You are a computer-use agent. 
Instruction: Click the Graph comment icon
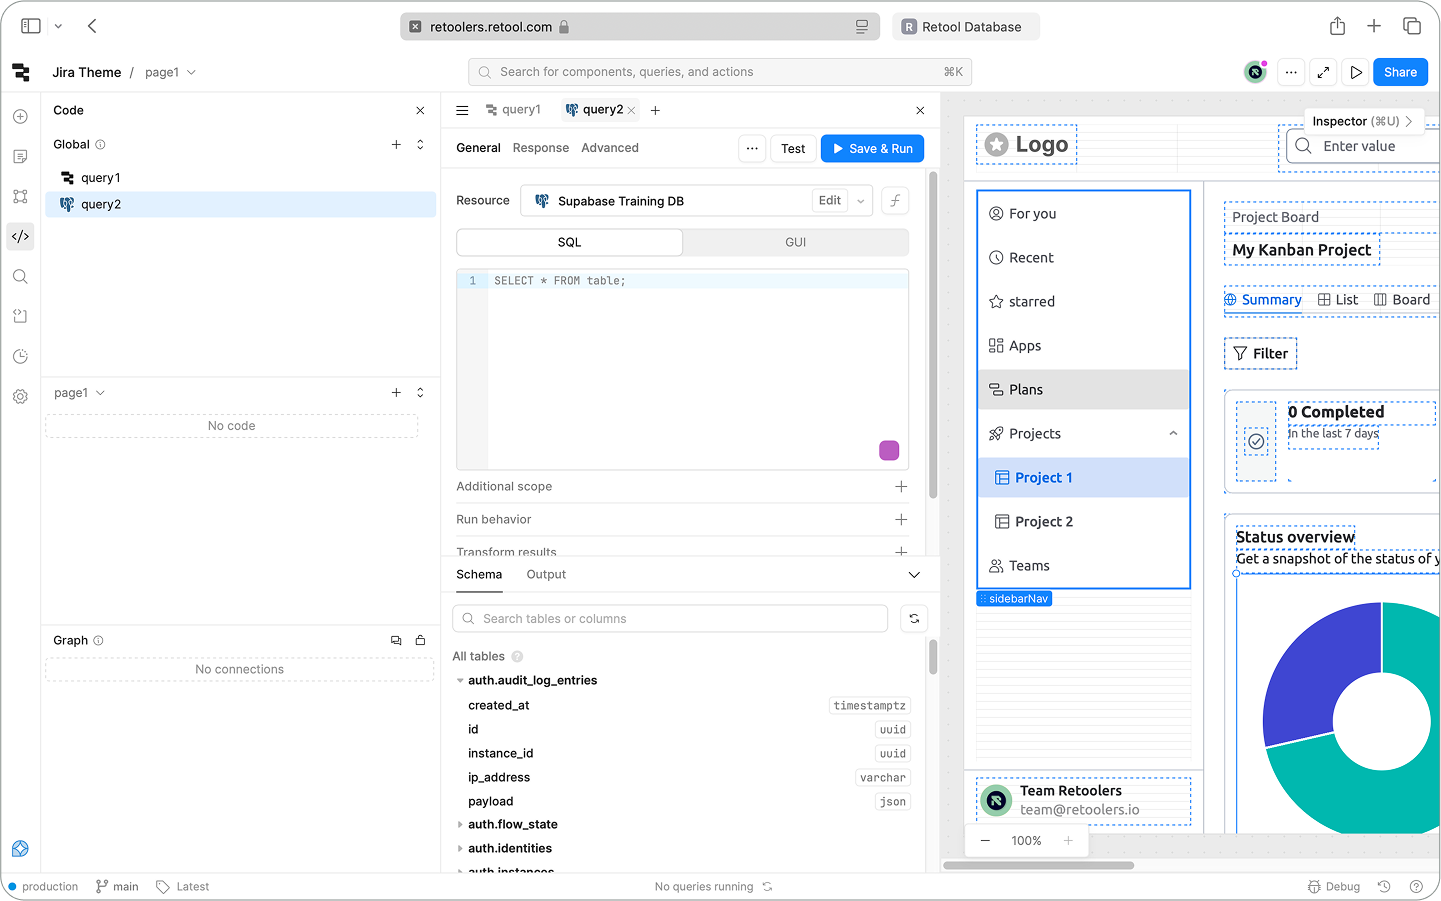tap(396, 641)
